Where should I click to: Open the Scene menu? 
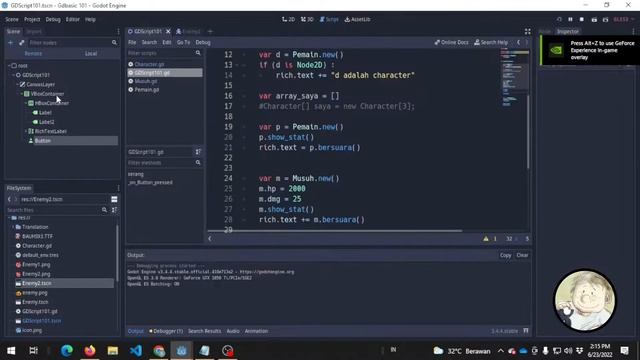[x=12, y=19]
